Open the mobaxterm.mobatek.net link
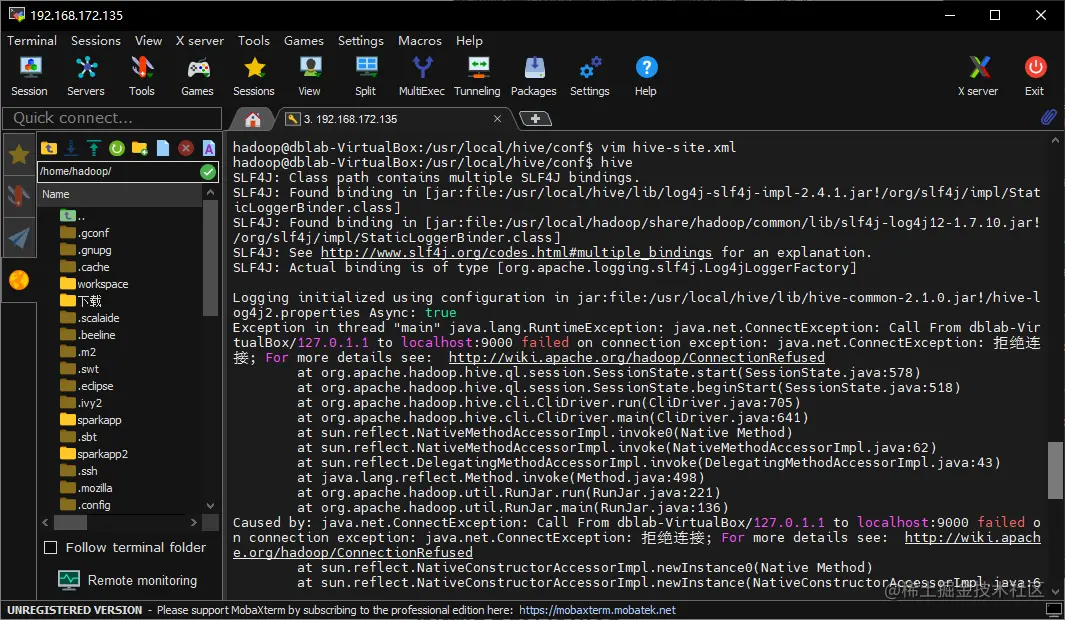 (x=598, y=610)
